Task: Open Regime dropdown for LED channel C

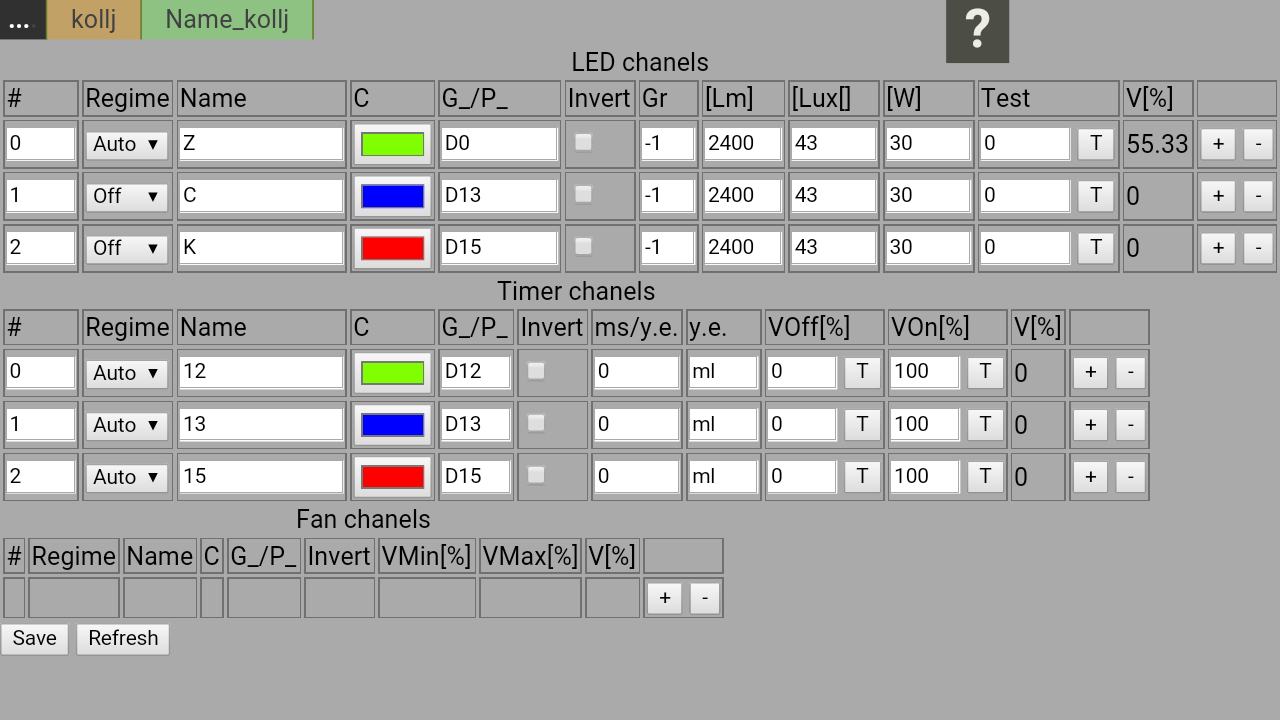Action: (x=126, y=196)
